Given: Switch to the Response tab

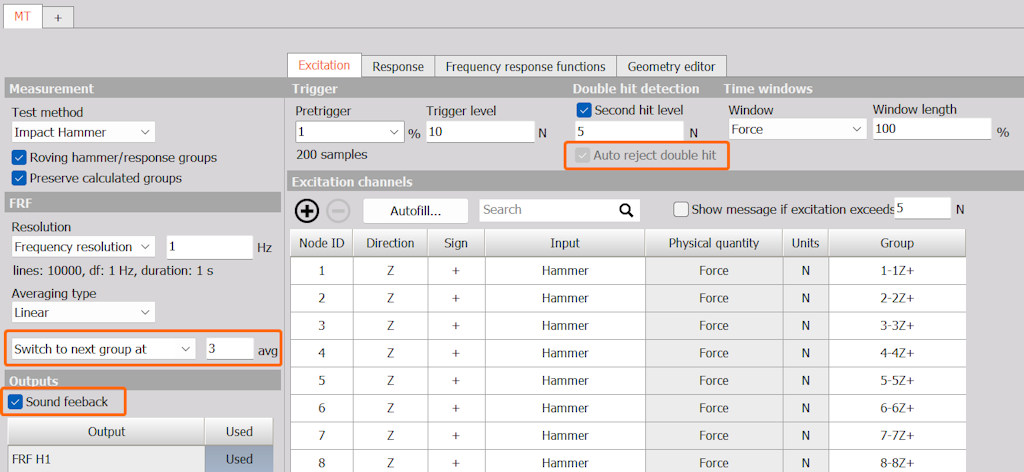Looking at the screenshot, I should 398,67.
